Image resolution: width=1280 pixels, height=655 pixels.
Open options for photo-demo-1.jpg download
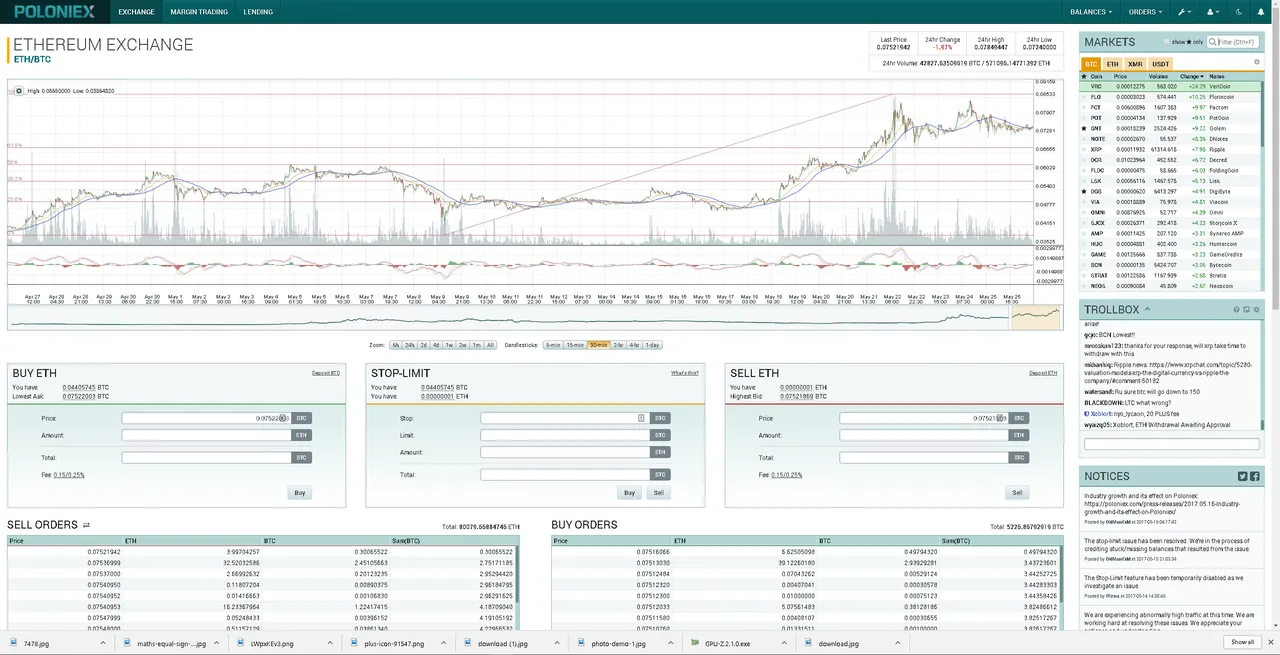tap(671, 642)
